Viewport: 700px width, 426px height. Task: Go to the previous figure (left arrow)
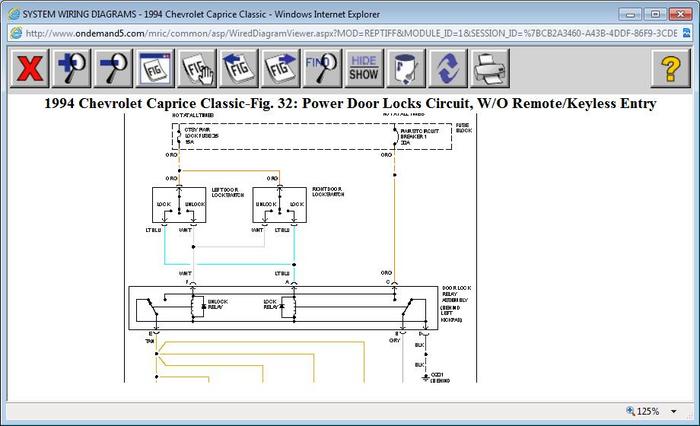pyautogui.click(x=239, y=68)
